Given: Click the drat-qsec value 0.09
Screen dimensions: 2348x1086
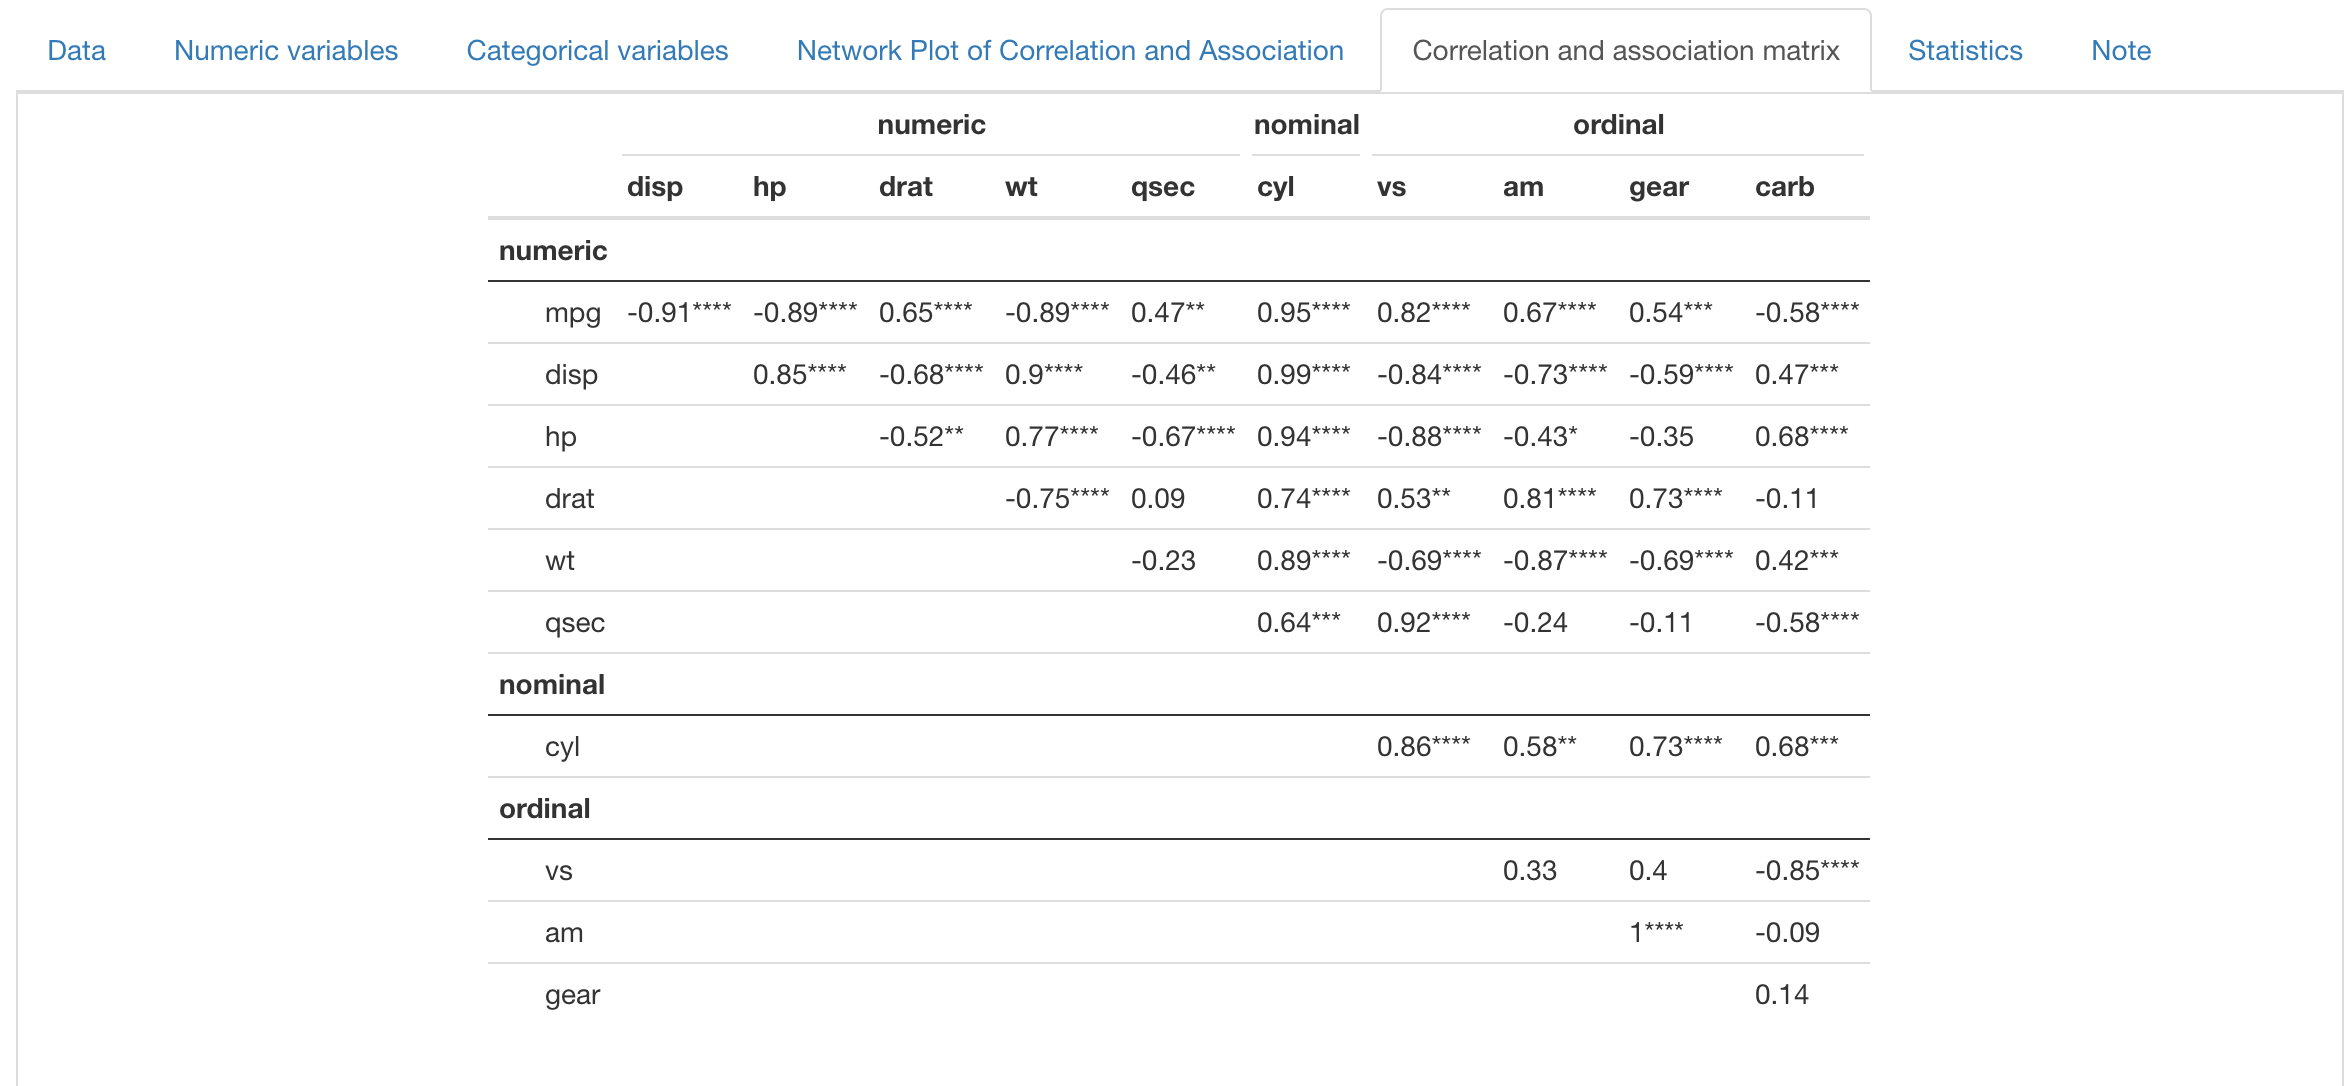Looking at the screenshot, I should (x=1157, y=499).
